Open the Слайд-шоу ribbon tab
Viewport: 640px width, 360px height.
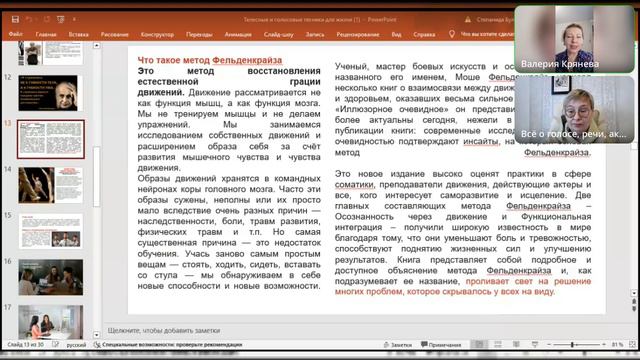(278, 34)
